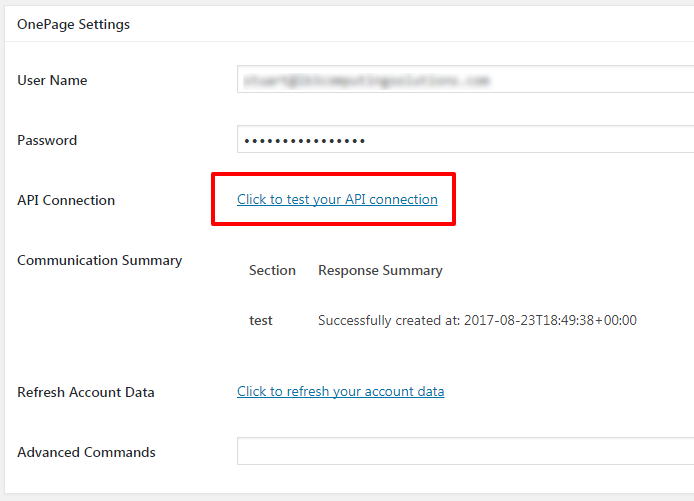Select the OnePage Settings panel heading
This screenshot has width=694, height=501.
(x=73, y=24)
